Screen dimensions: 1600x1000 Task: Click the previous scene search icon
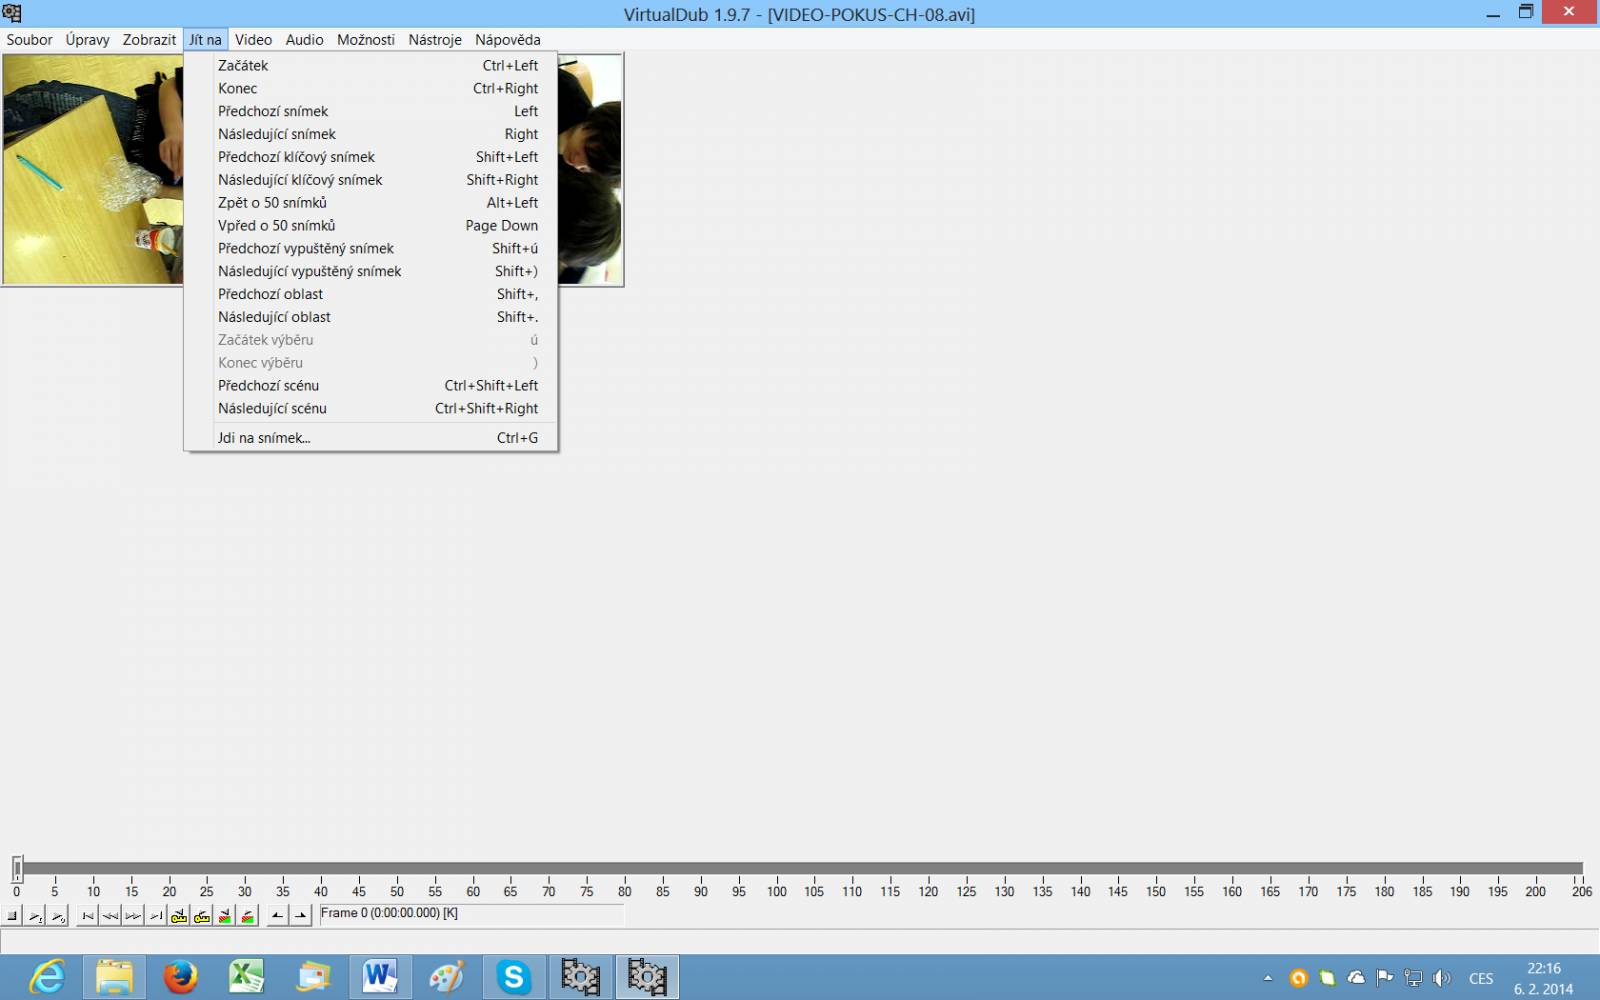[225, 915]
